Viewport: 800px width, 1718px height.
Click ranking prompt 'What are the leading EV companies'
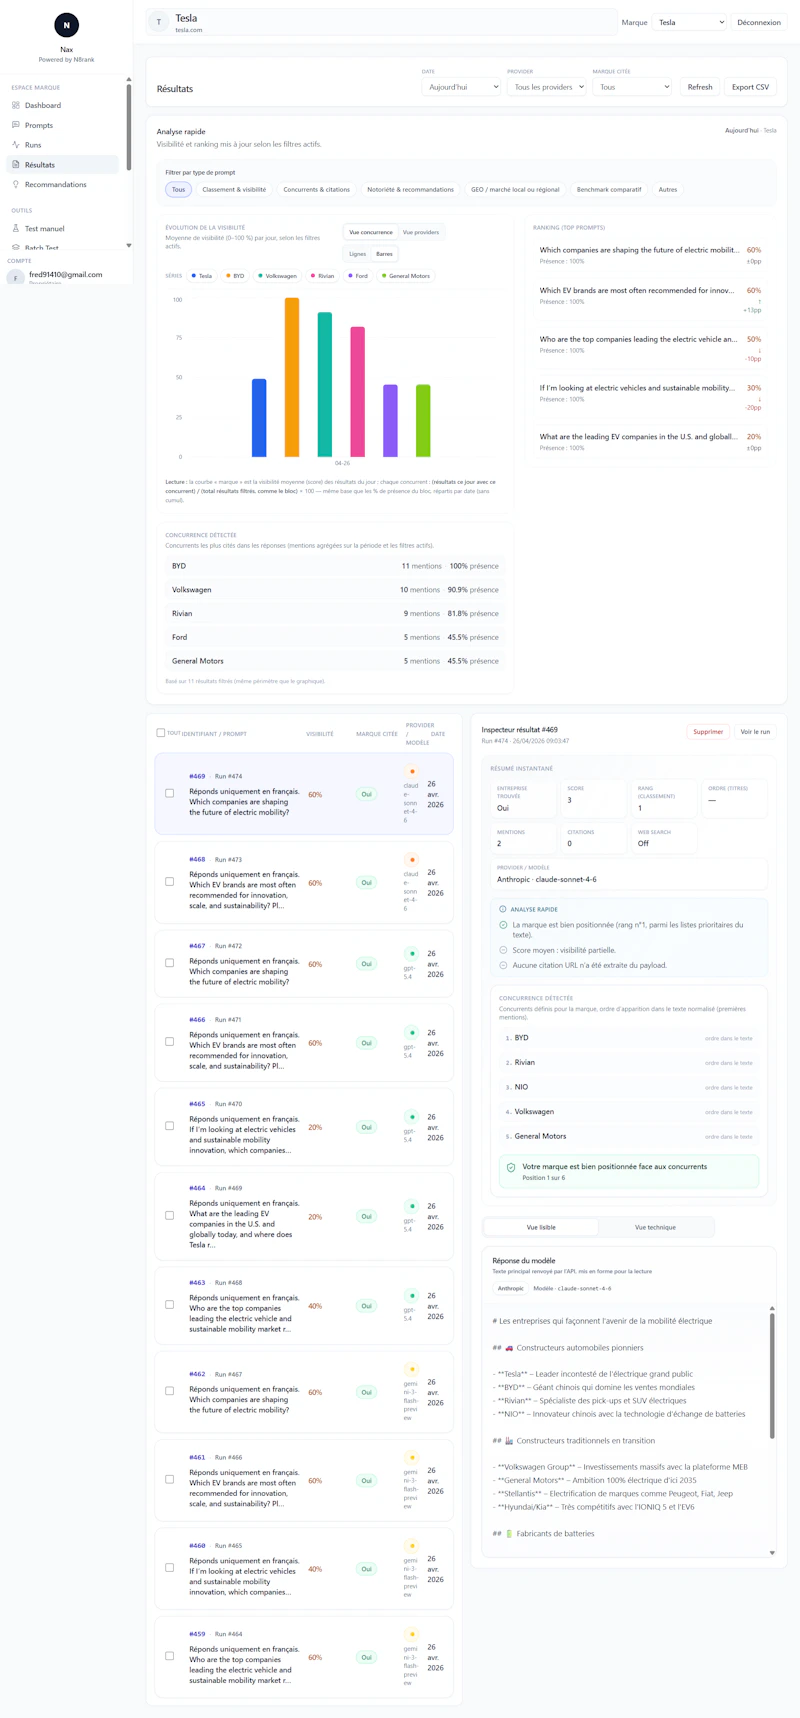[638, 437]
